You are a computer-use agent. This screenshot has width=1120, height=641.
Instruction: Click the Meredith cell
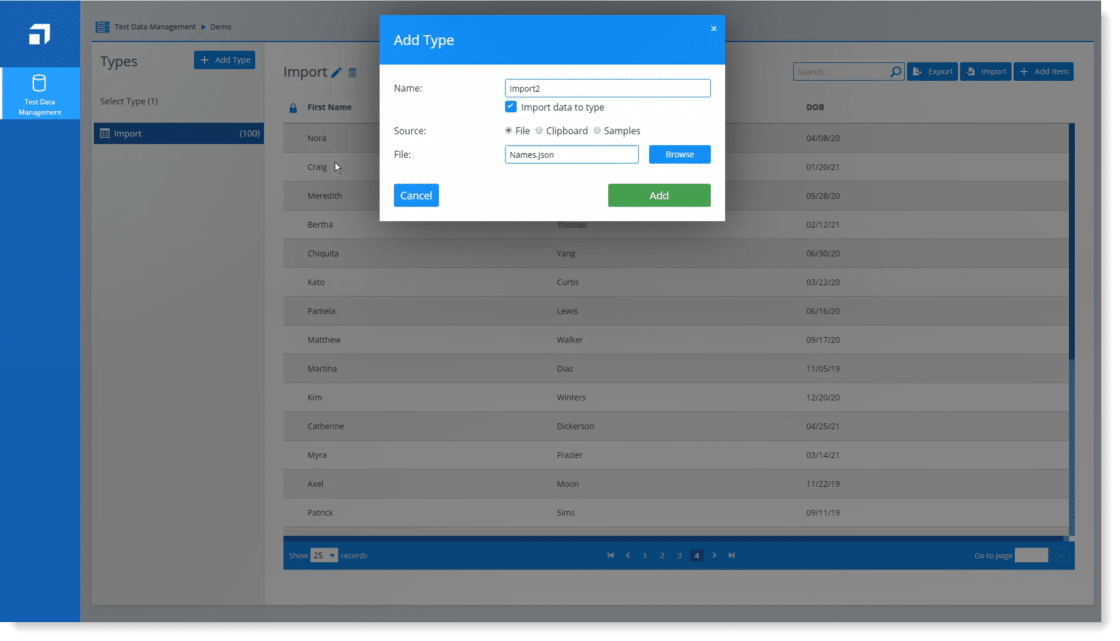coord(324,196)
